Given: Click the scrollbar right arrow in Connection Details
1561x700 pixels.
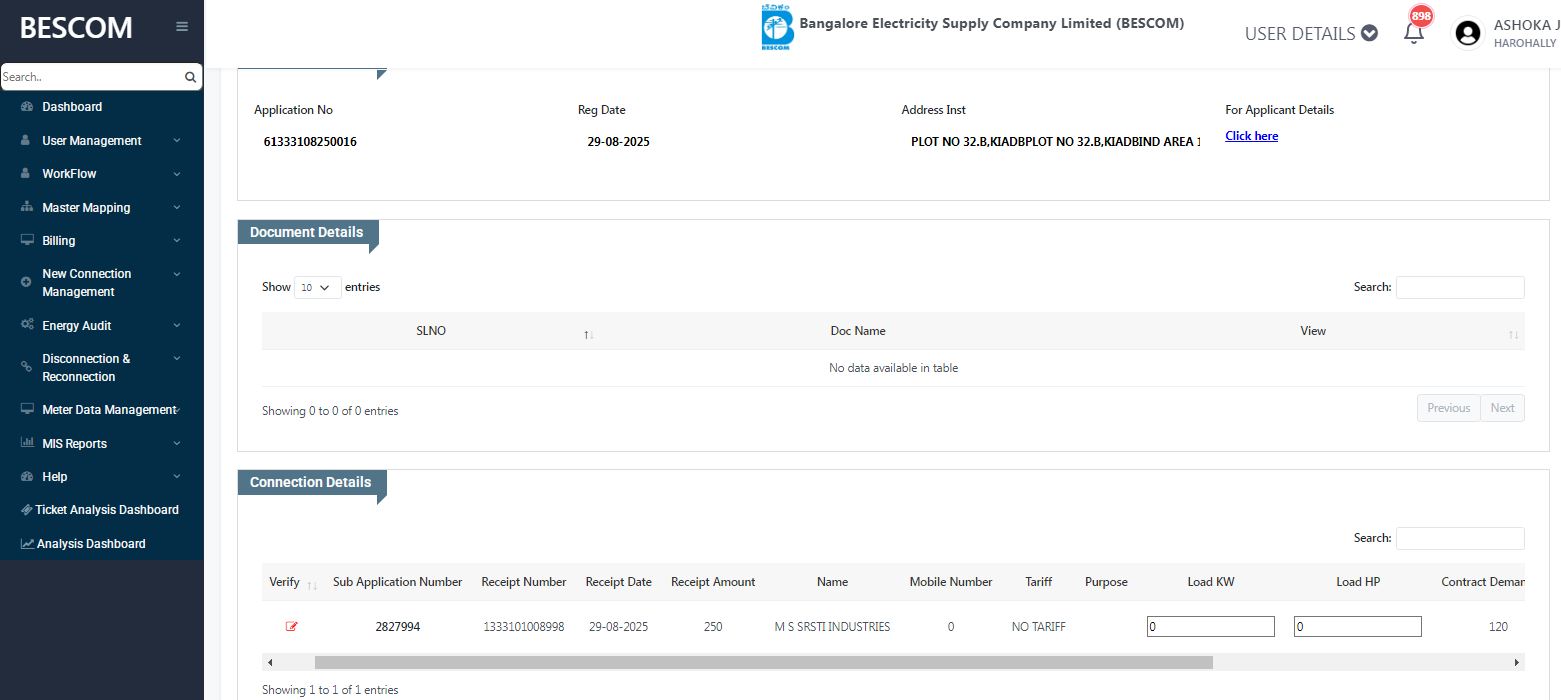Looking at the screenshot, I should (x=1517, y=662).
